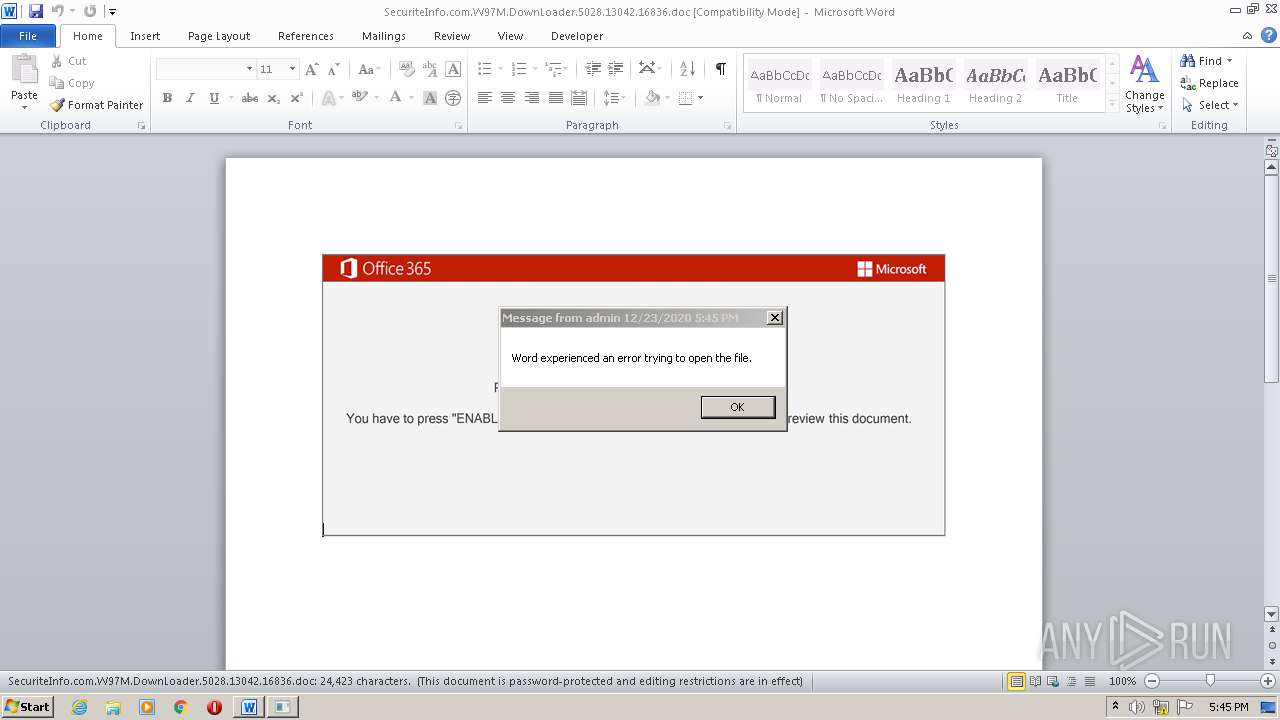Open the Borders dropdown
This screenshot has width=1280, height=720.
(x=700, y=98)
